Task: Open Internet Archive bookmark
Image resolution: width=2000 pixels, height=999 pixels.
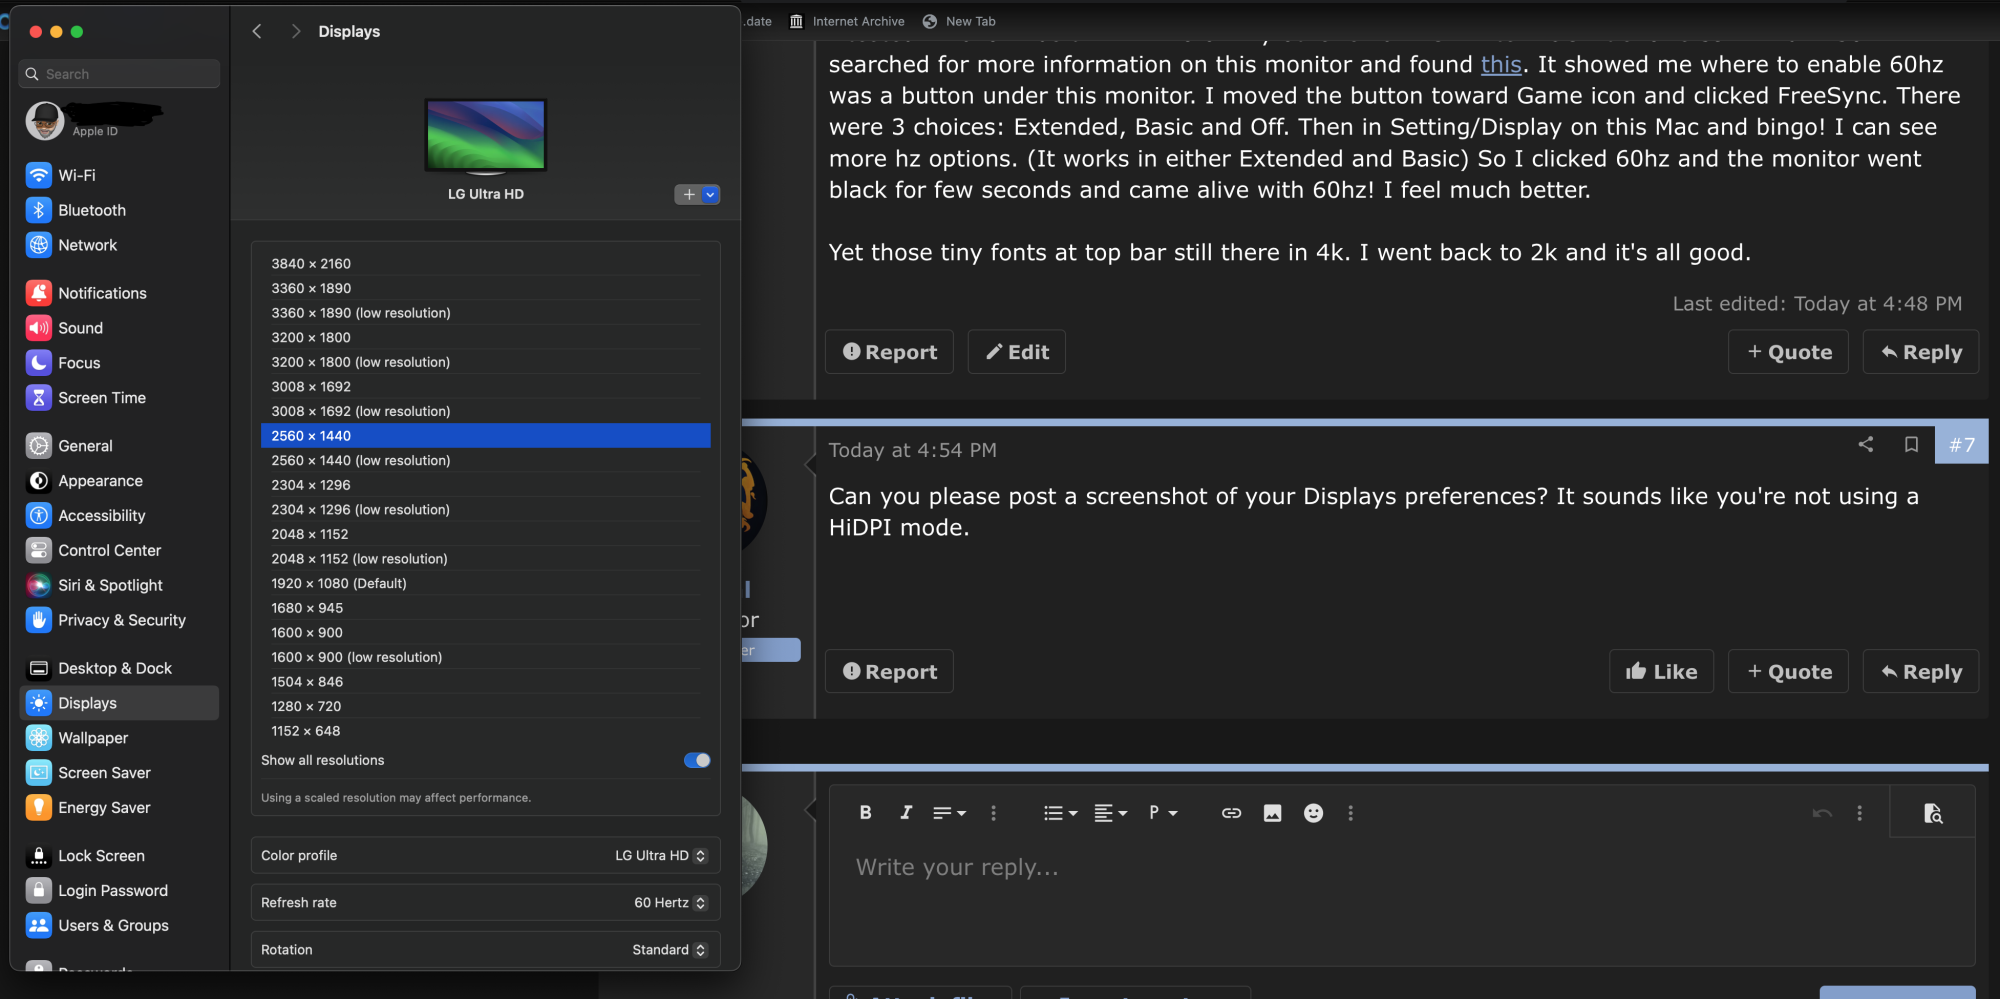Action: (847, 21)
